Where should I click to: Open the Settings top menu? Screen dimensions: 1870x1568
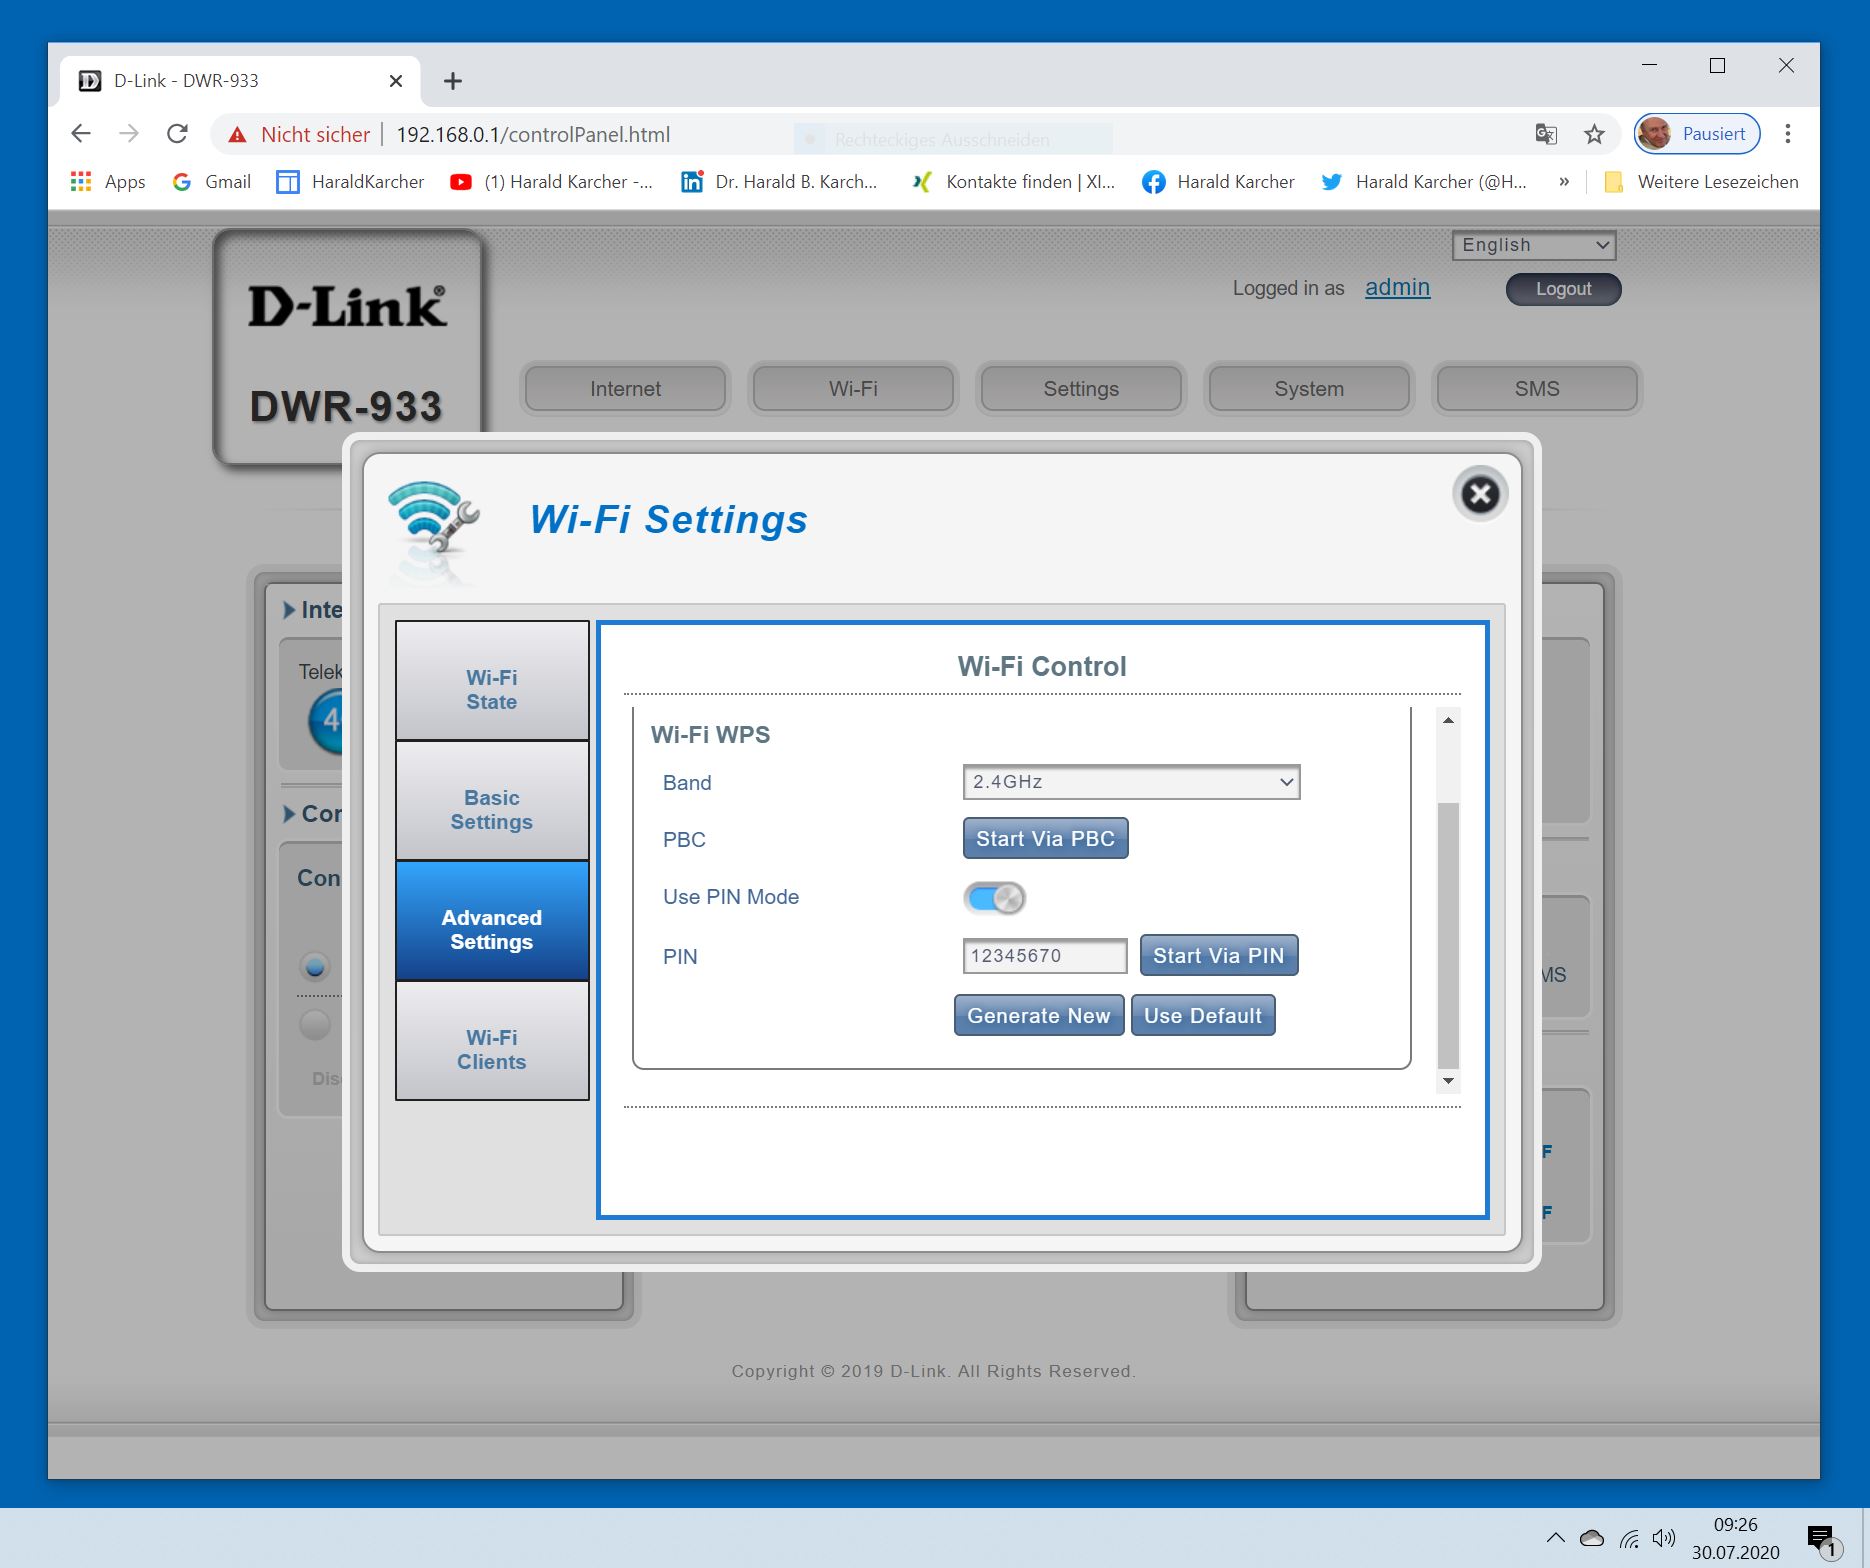pyautogui.click(x=1081, y=389)
